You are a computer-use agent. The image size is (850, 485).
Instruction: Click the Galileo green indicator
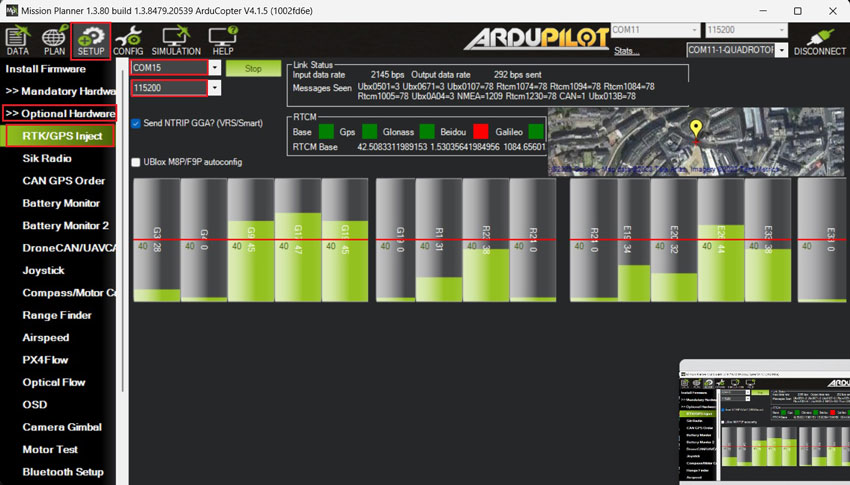pyautogui.click(x=536, y=132)
